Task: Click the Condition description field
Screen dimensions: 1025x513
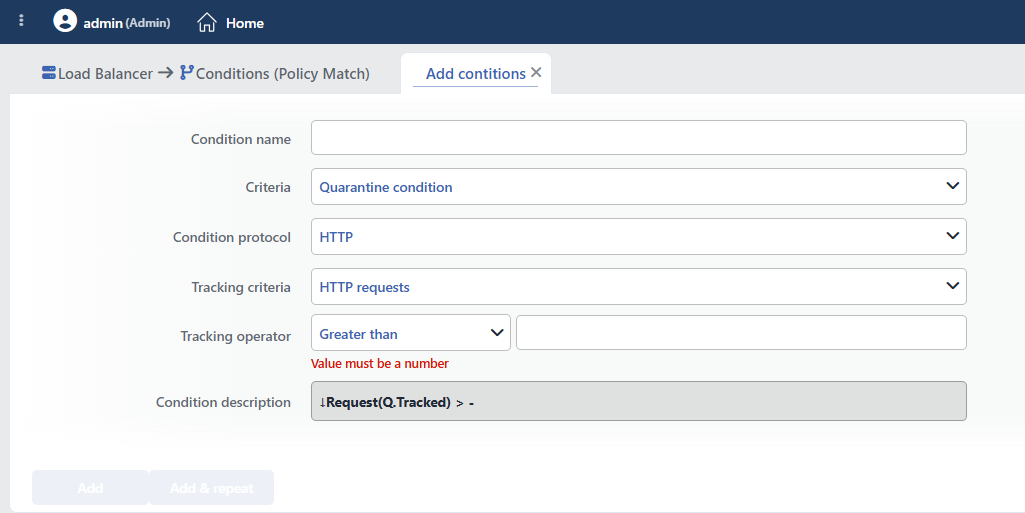Action: pyautogui.click(x=639, y=401)
